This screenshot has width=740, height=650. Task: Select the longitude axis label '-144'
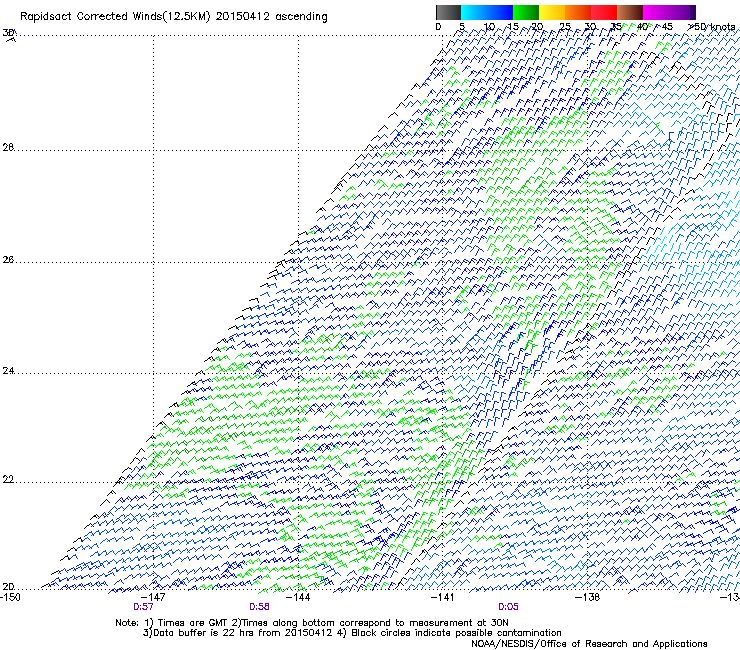tap(298, 597)
